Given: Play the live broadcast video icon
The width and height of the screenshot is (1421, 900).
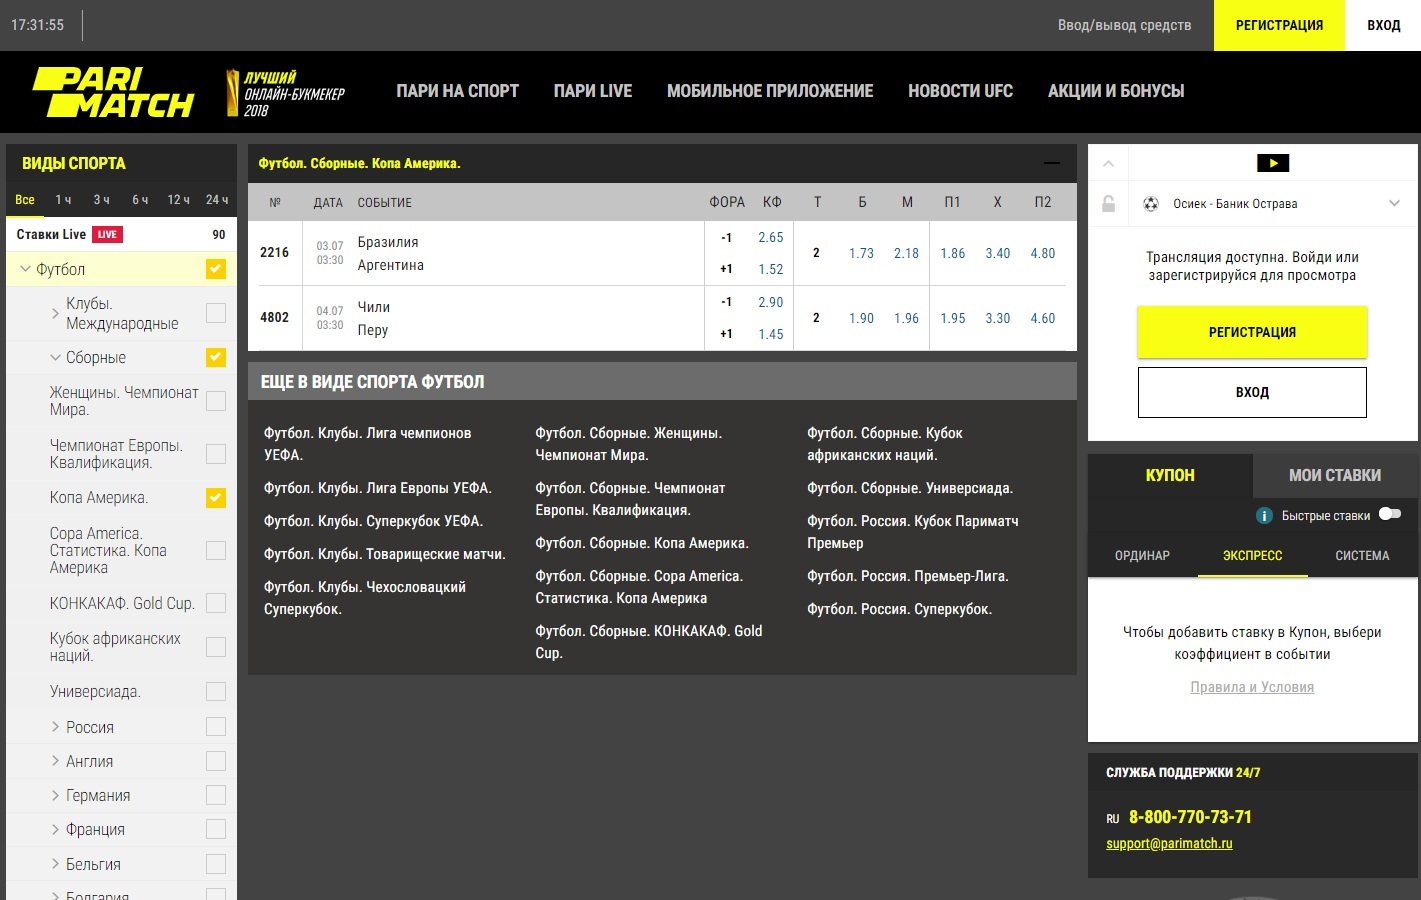Looking at the screenshot, I should pos(1273,163).
